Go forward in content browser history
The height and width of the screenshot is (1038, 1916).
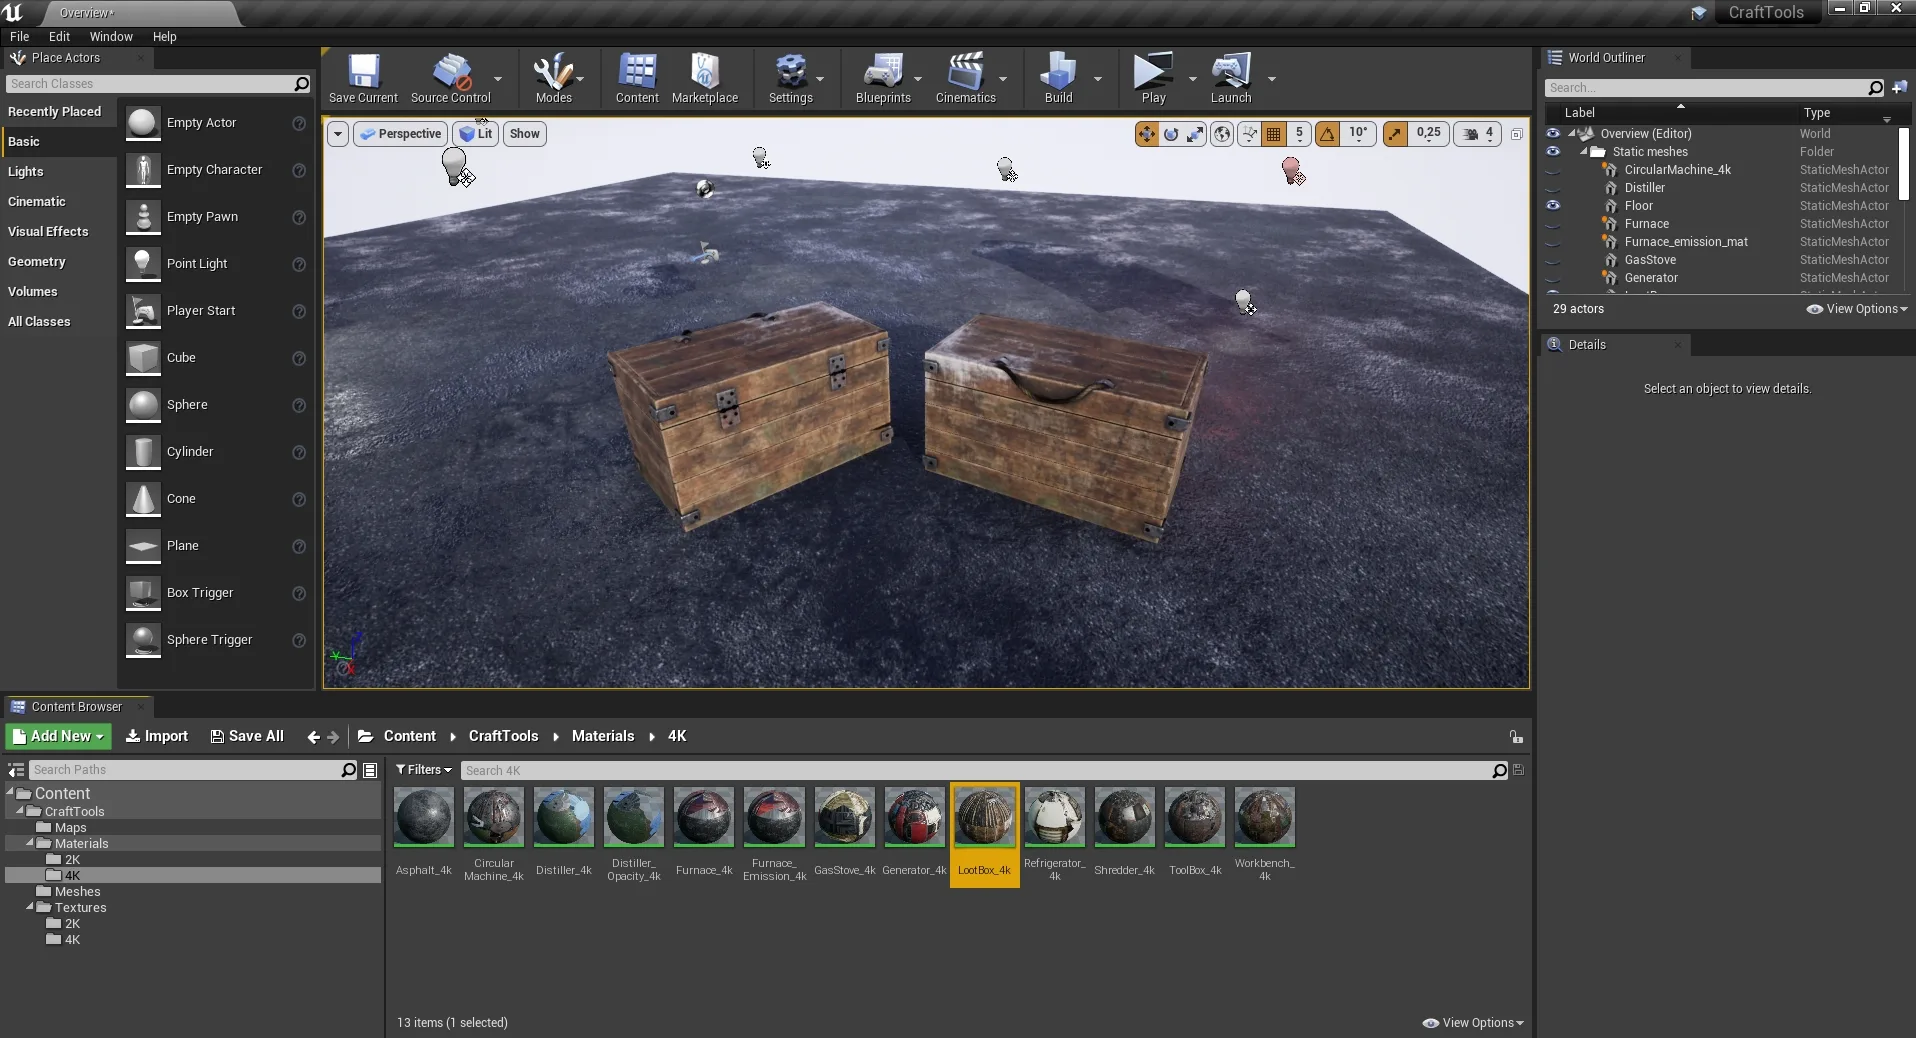[x=333, y=737]
